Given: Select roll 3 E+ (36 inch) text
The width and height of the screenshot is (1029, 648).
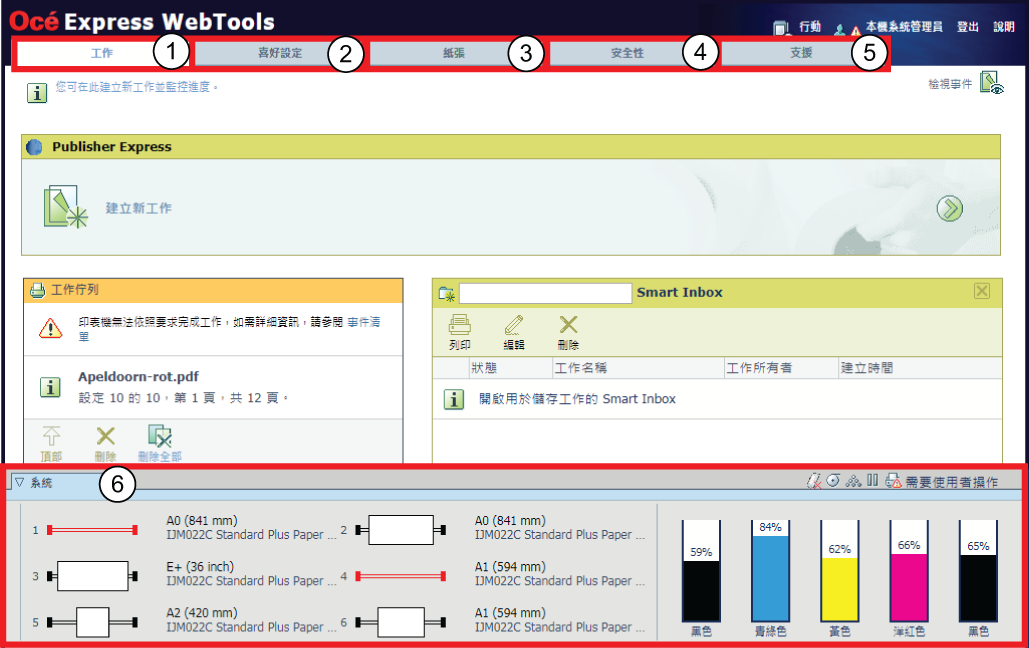Looking at the screenshot, I should (x=200, y=567).
